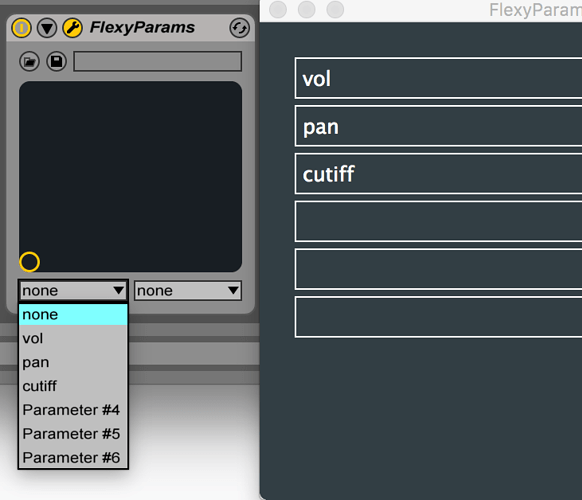Select highlighted none entry in list
The width and height of the screenshot is (582, 500).
click(x=73, y=315)
